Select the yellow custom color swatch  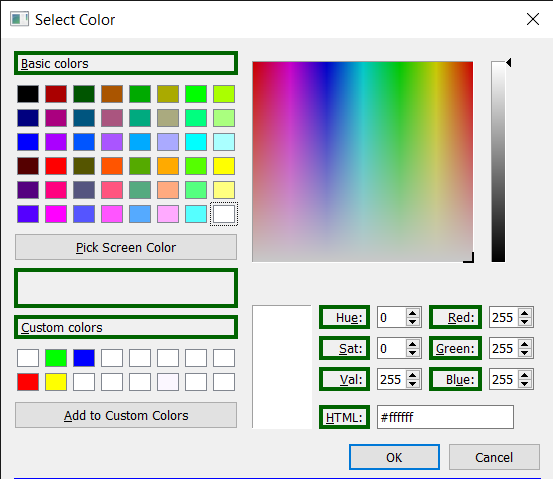point(56,382)
